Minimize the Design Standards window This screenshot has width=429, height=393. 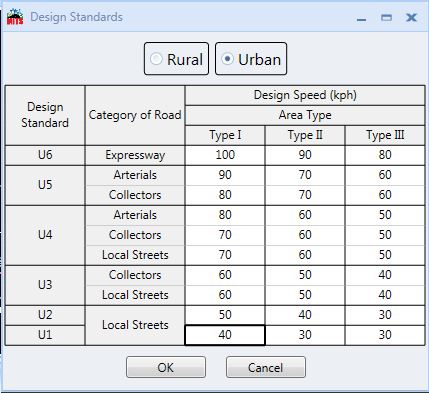point(361,19)
